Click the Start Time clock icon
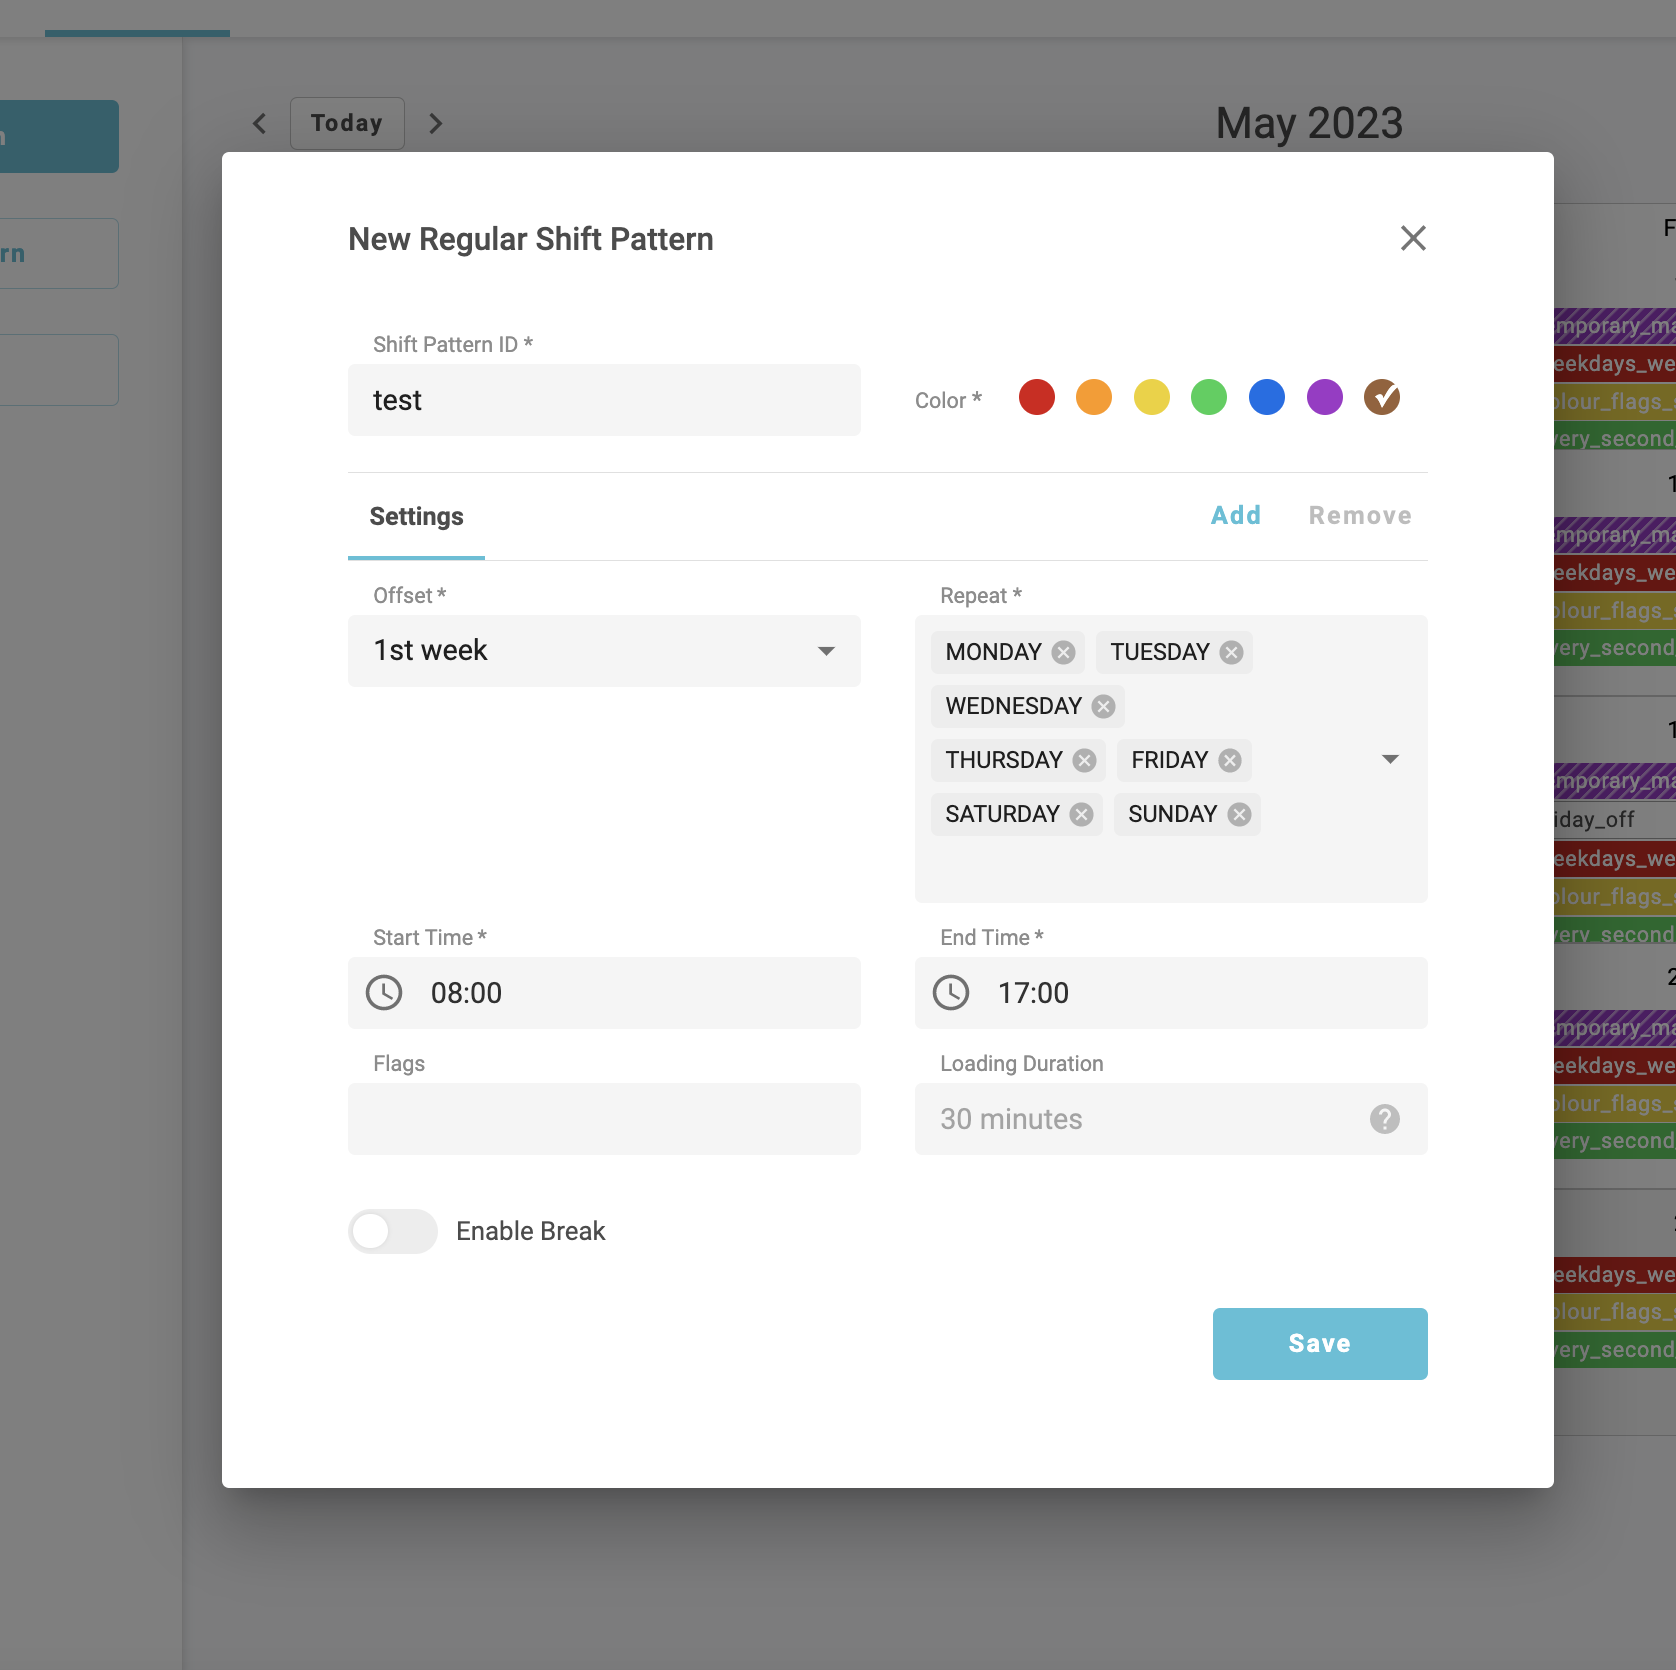This screenshot has width=1676, height=1670. [384, 993]
